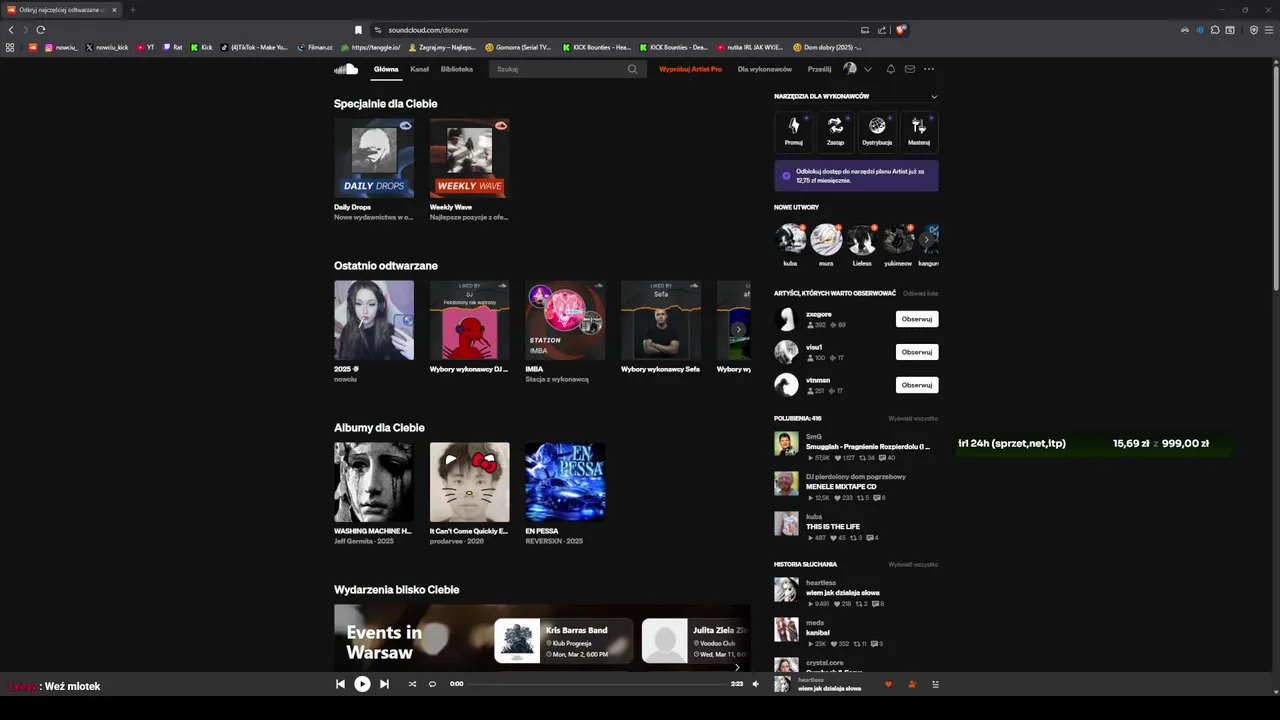Switch to the Biblioteka tab

tap(457, 69)
